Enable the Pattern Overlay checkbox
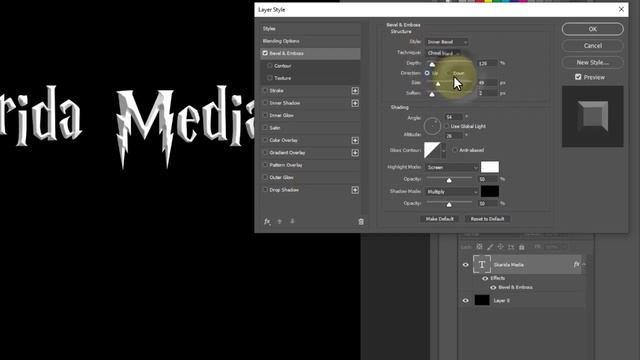Image resolution: width=640 pixels, height=360 pixels. [265, 165]
